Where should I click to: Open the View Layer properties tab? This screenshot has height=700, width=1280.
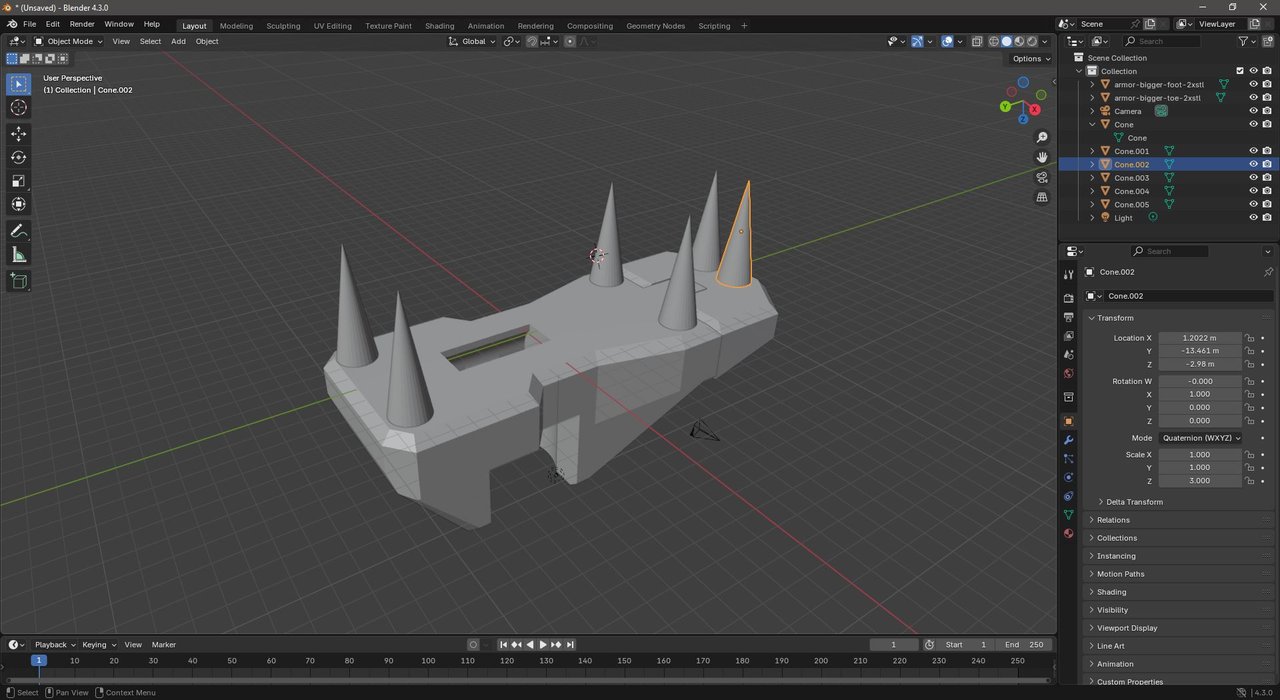click(x=1068, y=336)
